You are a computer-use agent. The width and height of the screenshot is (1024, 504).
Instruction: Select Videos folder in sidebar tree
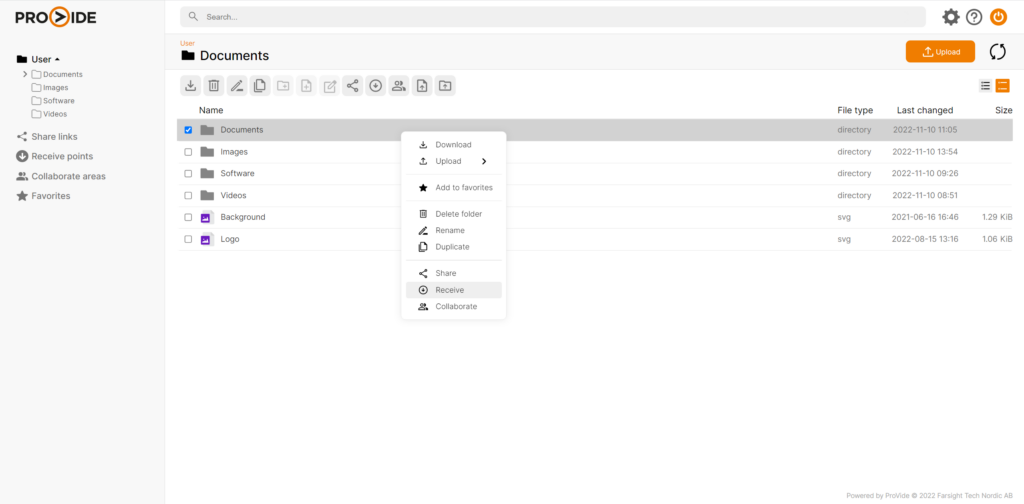tap(55, 114)
